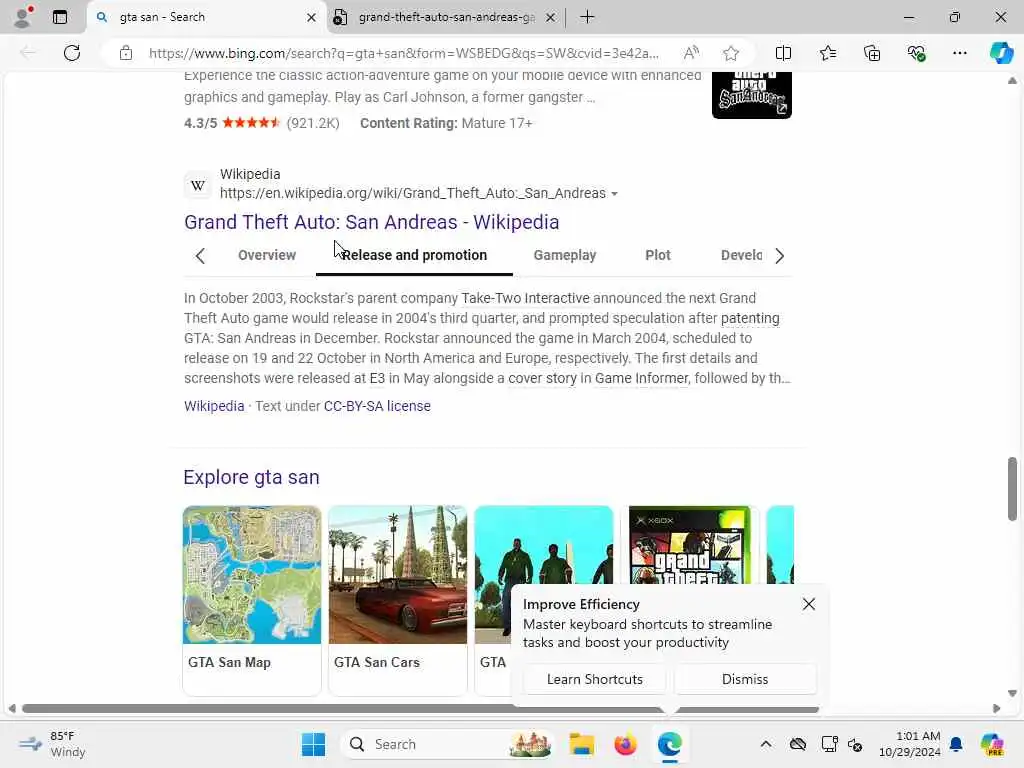Close the grand-theft-auto-san-andreas tab
This screenshot has height=768, width=1024.
pyautogui.click(x=551, y=18)
